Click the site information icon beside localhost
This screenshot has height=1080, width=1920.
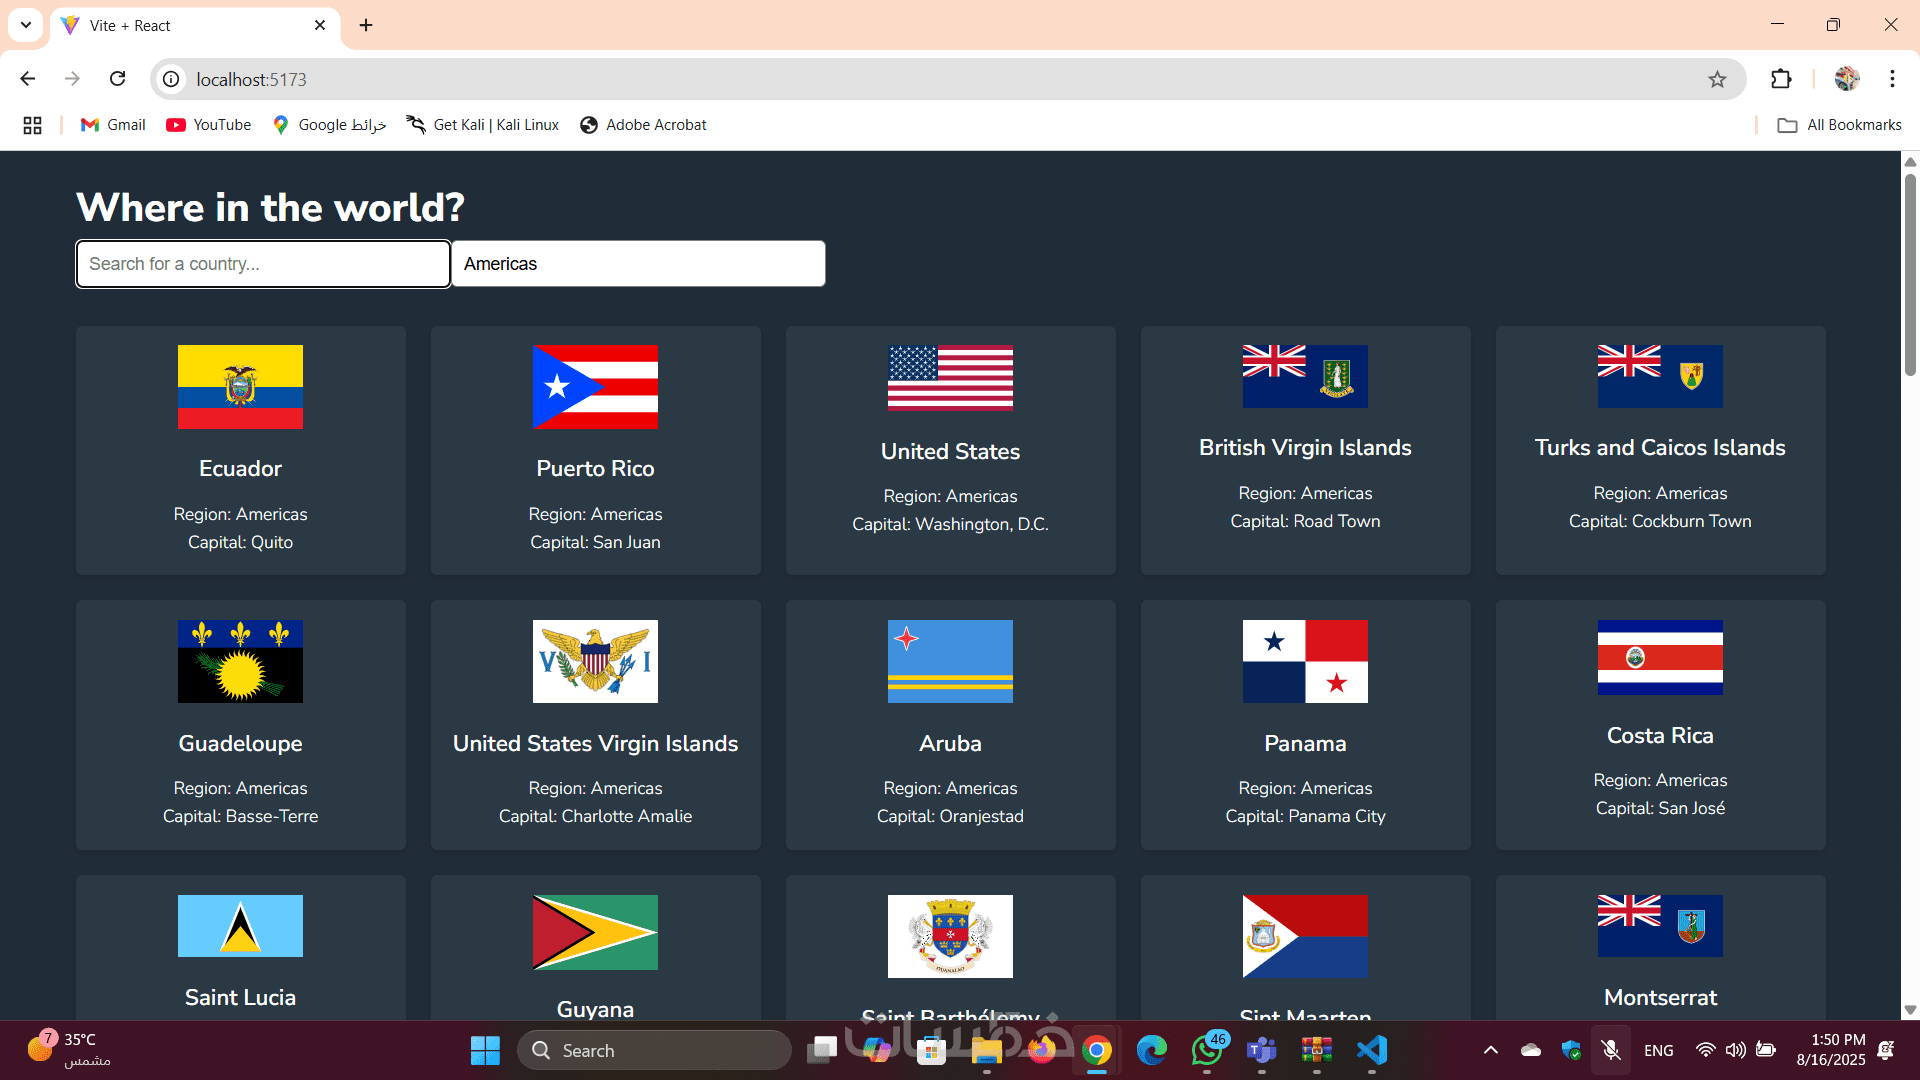(x=172, y=79)
